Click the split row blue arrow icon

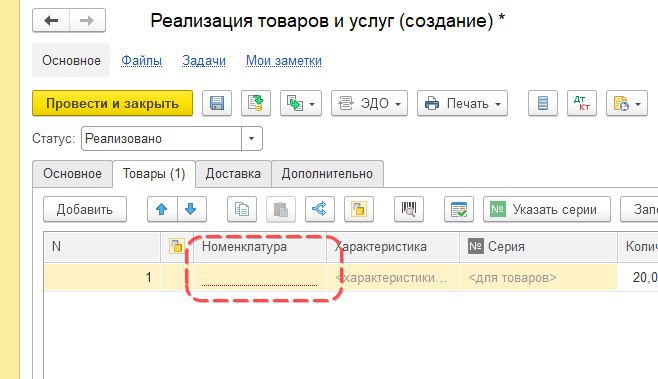pyautogui.click(x=320, y=209)
